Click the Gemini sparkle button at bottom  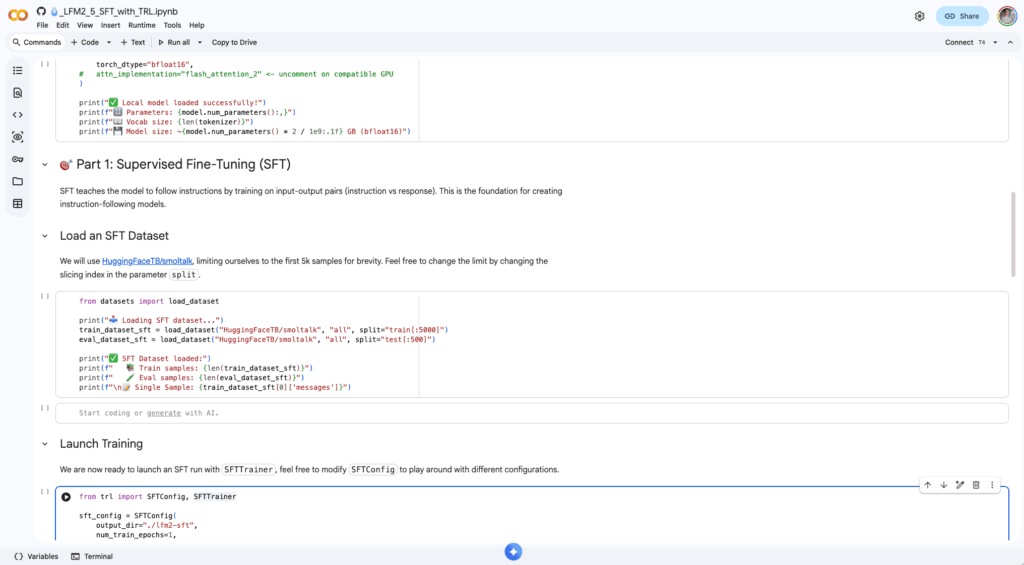point(513,552)
